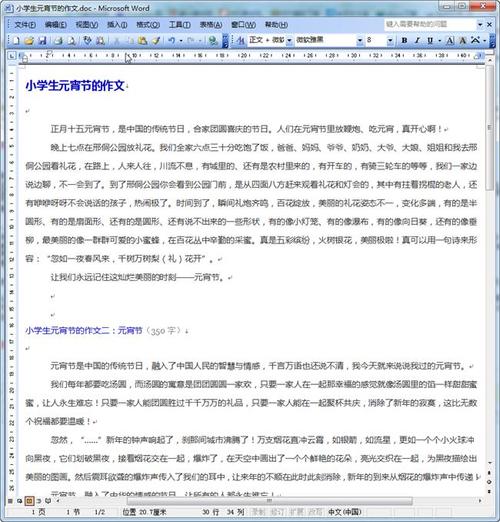Run spelling and grammar check
Viewport: 500px width, 522px height.
point(87,41)
